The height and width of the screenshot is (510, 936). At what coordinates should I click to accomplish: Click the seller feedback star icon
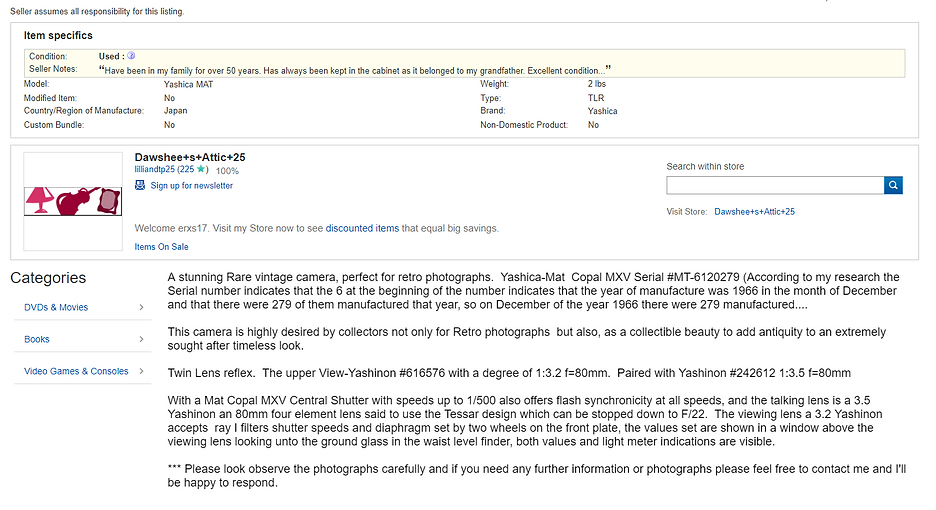[x=201, y=169]
